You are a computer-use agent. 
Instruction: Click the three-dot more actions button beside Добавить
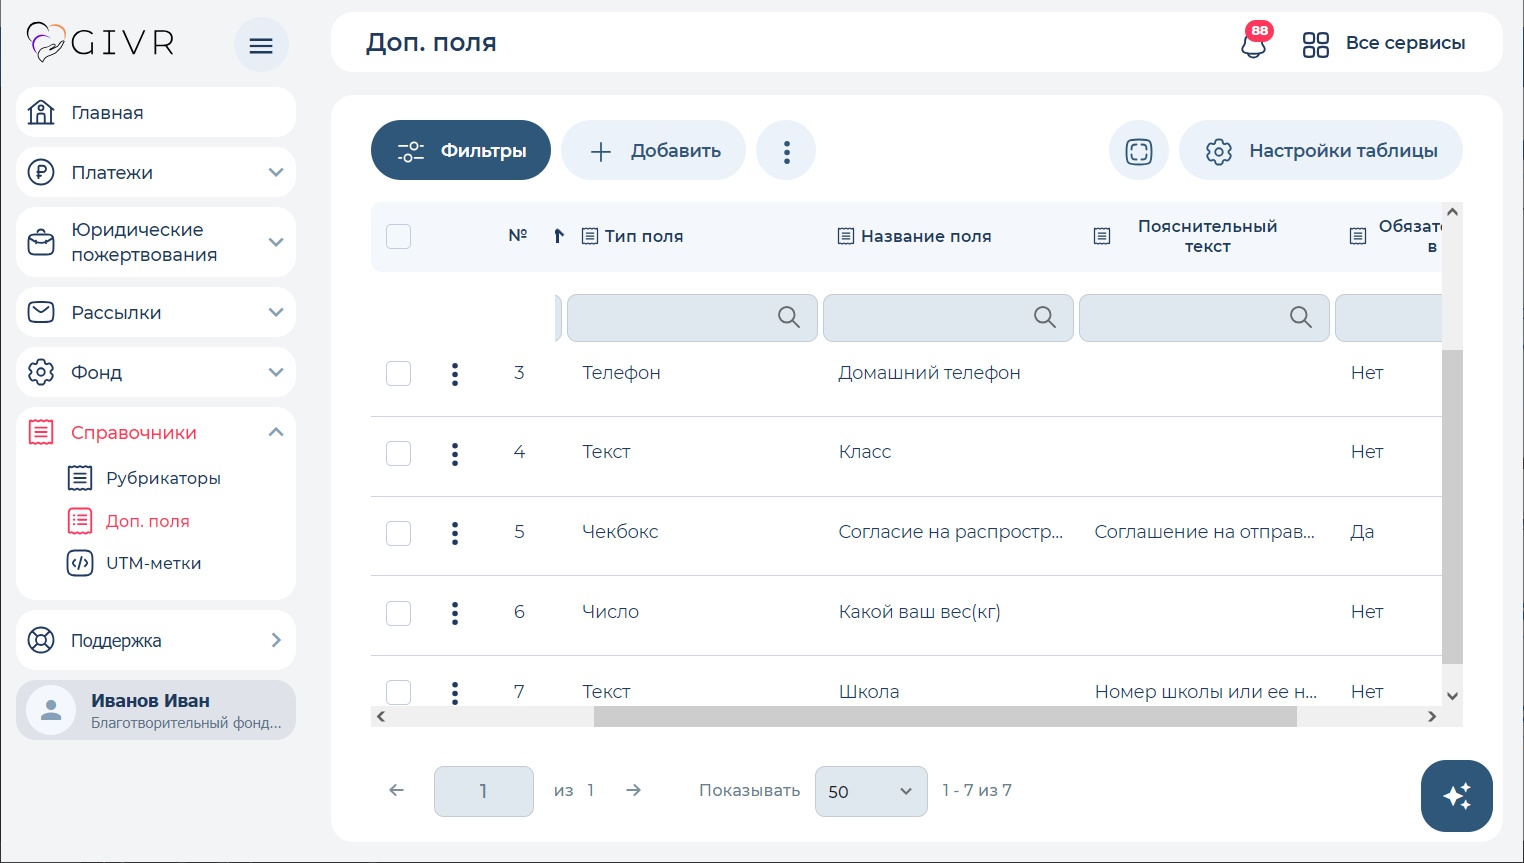[786, 151]
